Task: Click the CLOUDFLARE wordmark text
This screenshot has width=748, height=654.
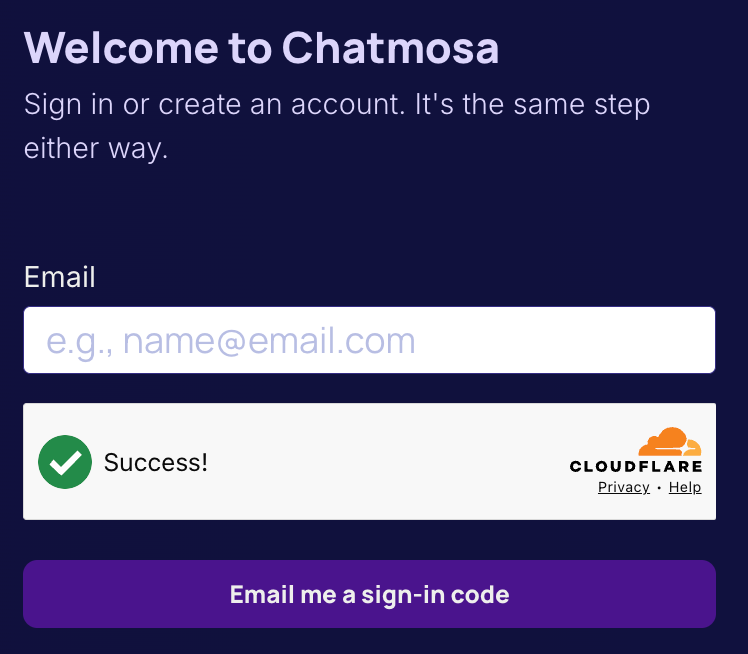Action: (x=636, y=466)
